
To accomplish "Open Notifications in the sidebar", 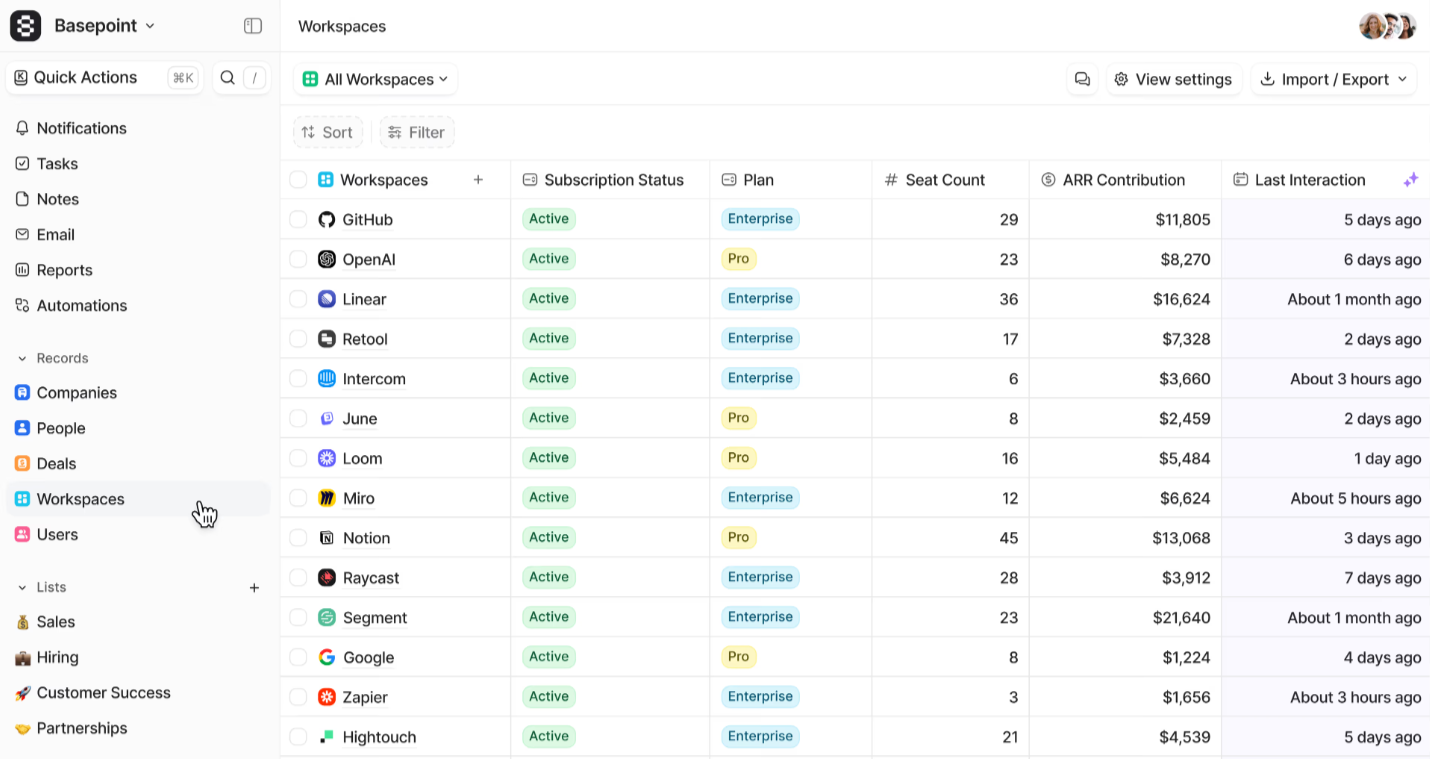I will [138, 128].
